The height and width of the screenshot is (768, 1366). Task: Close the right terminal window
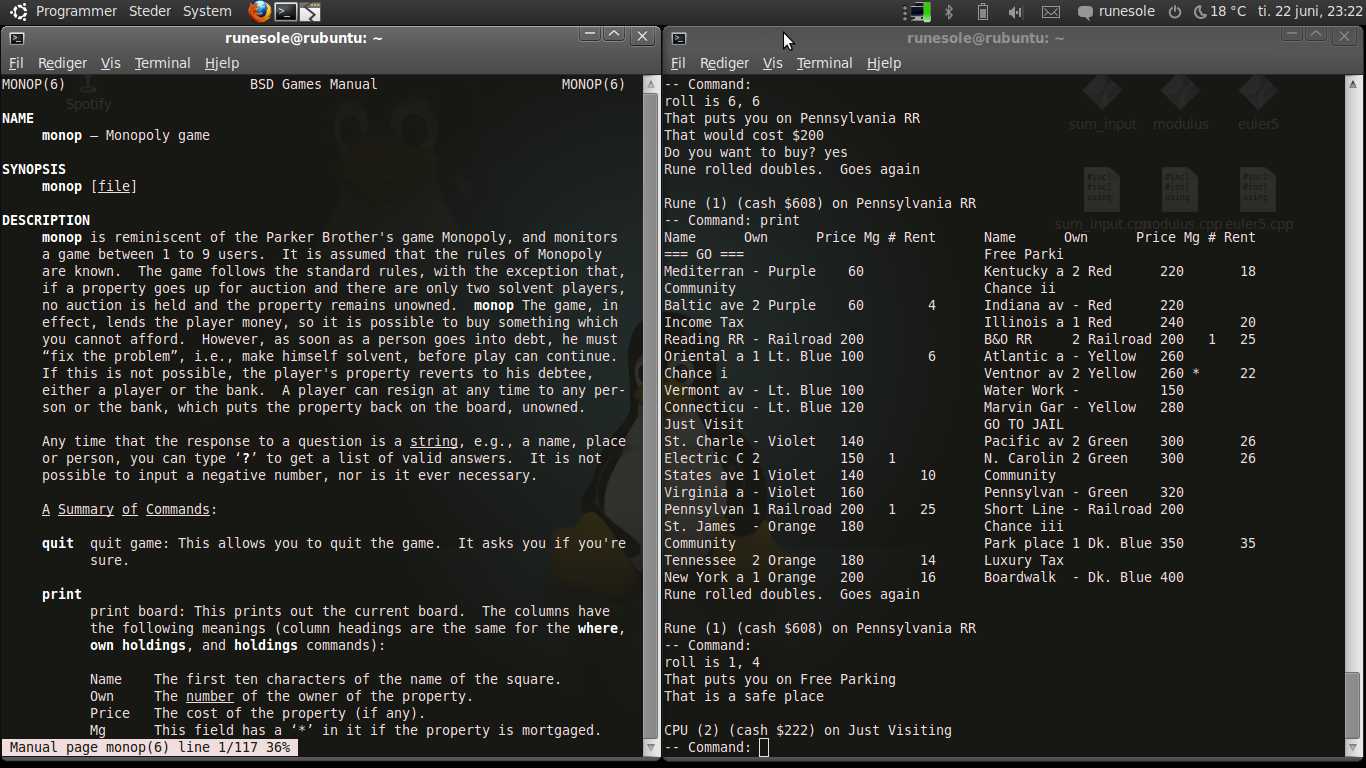[1345, 36]
